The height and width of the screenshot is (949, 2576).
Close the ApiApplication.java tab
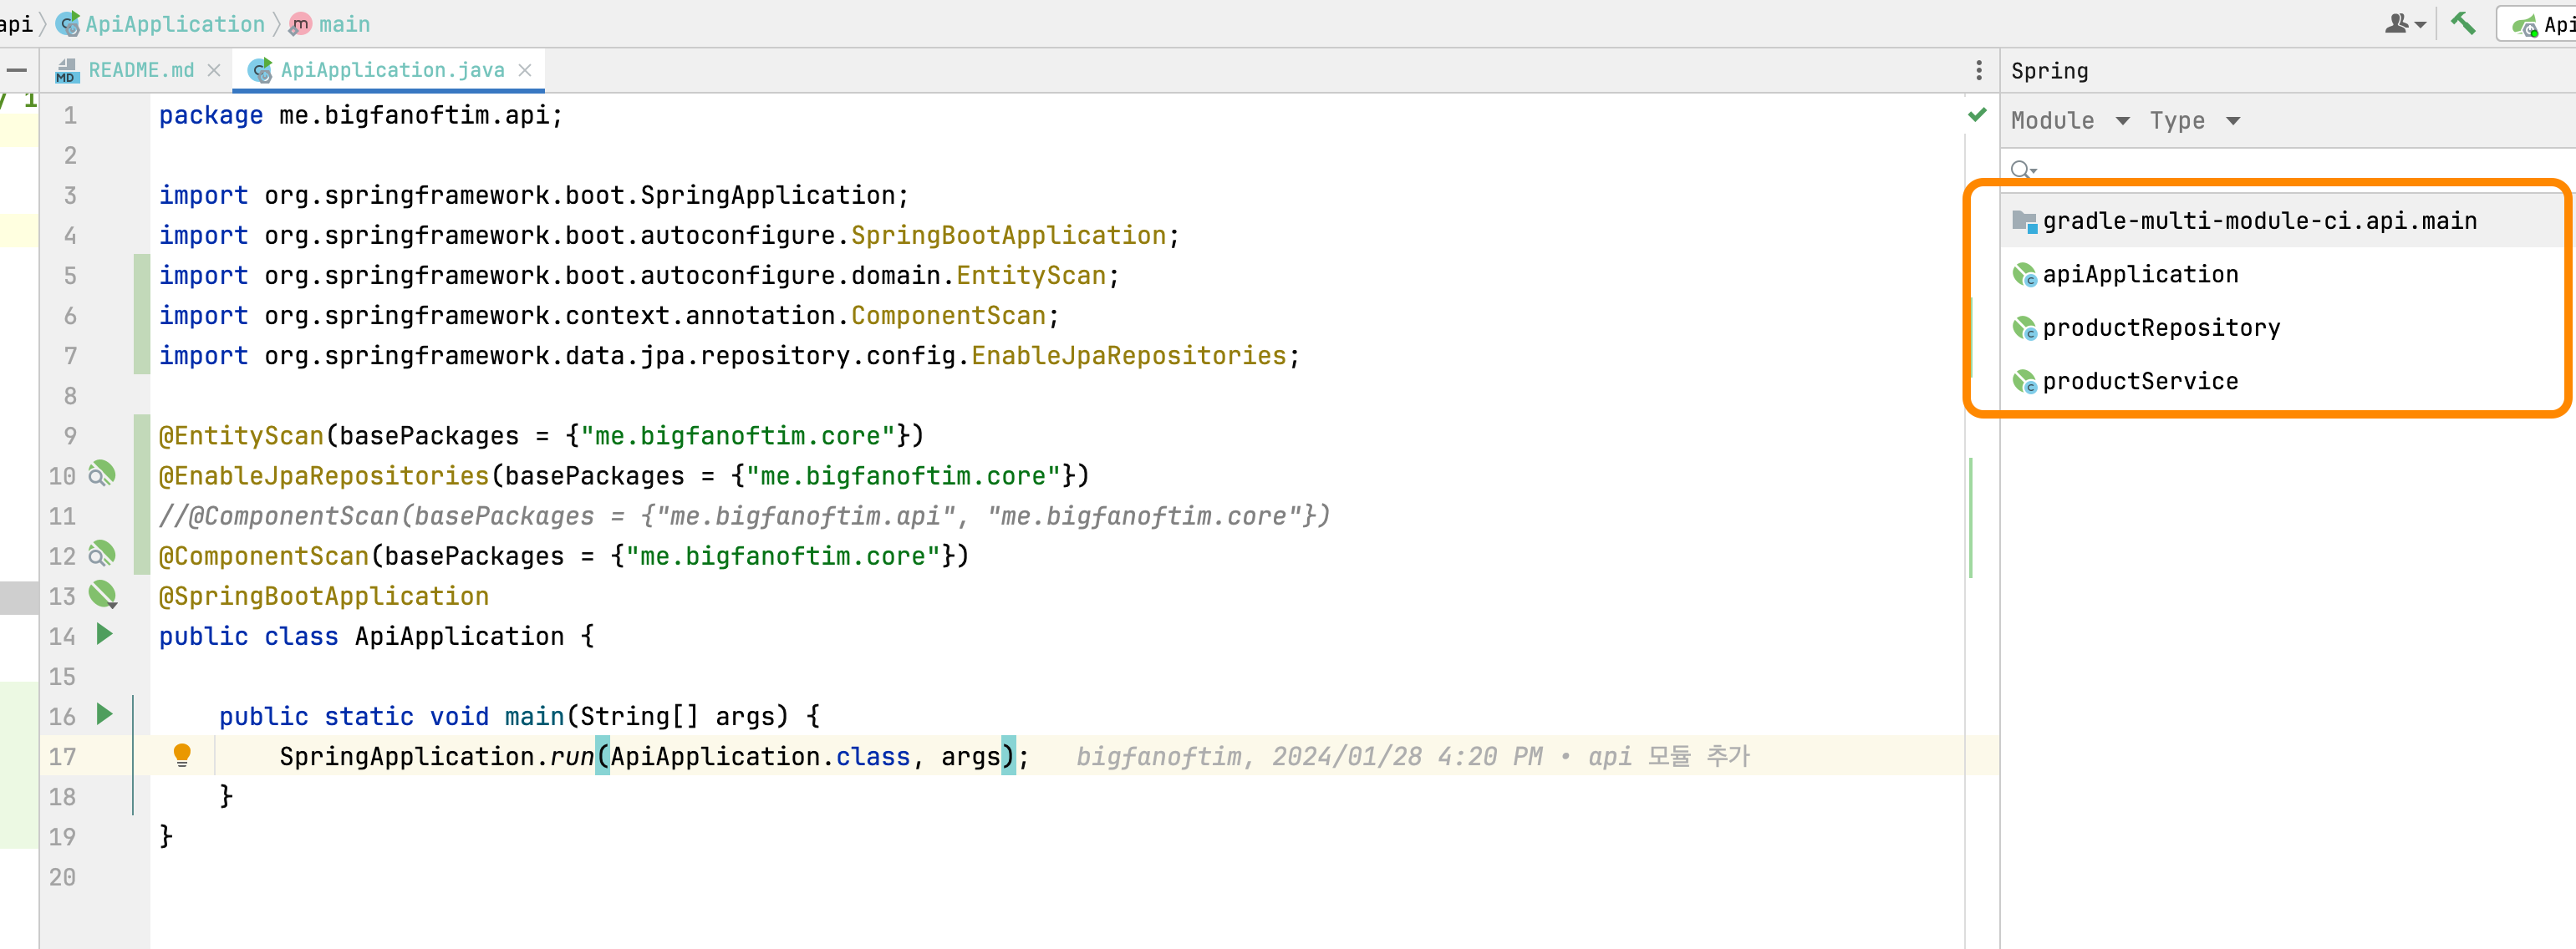[525, 70]
